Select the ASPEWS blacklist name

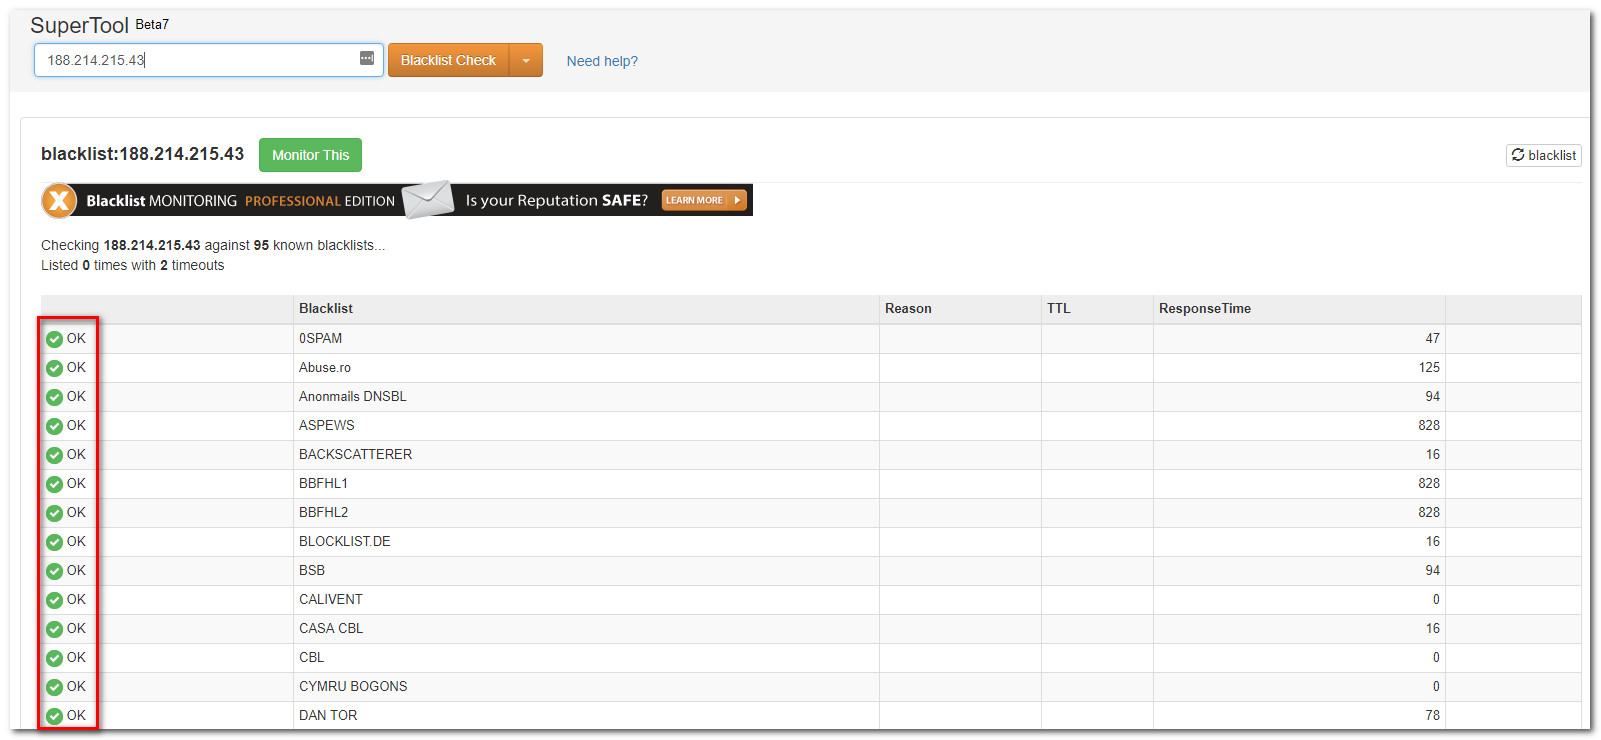tap(327, 425)
